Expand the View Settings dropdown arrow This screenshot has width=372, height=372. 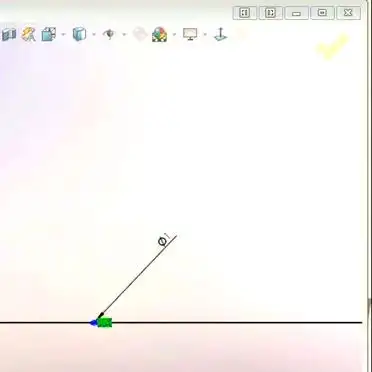(205, 34)
